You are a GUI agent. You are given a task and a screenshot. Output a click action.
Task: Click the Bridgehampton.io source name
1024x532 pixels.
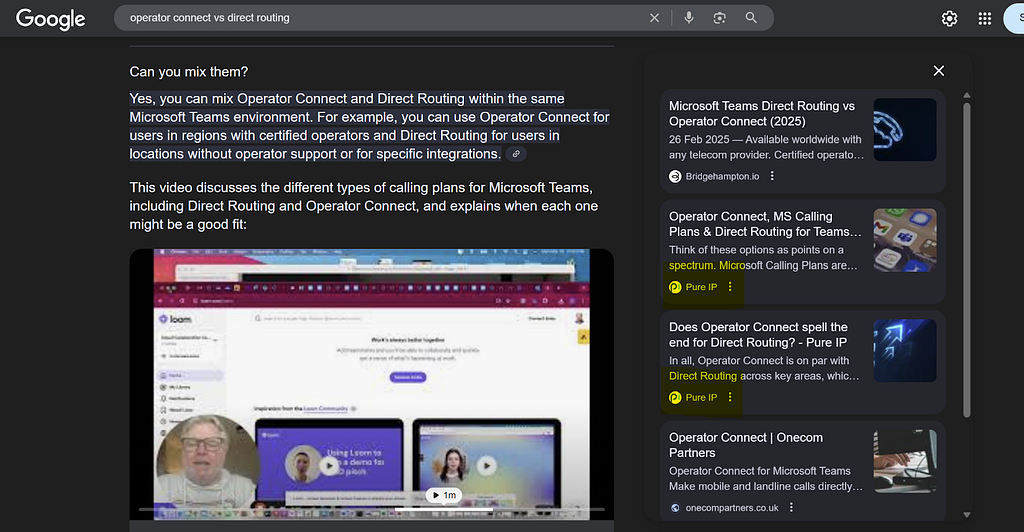coord(722,176)
